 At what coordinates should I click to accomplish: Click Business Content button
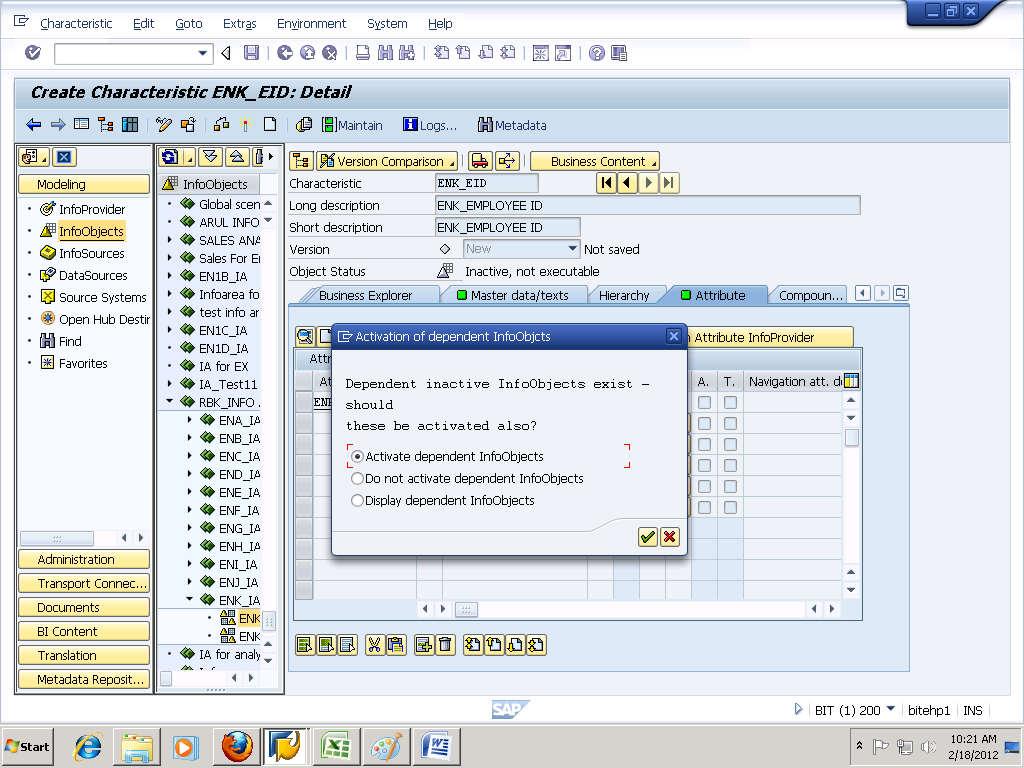595,161
